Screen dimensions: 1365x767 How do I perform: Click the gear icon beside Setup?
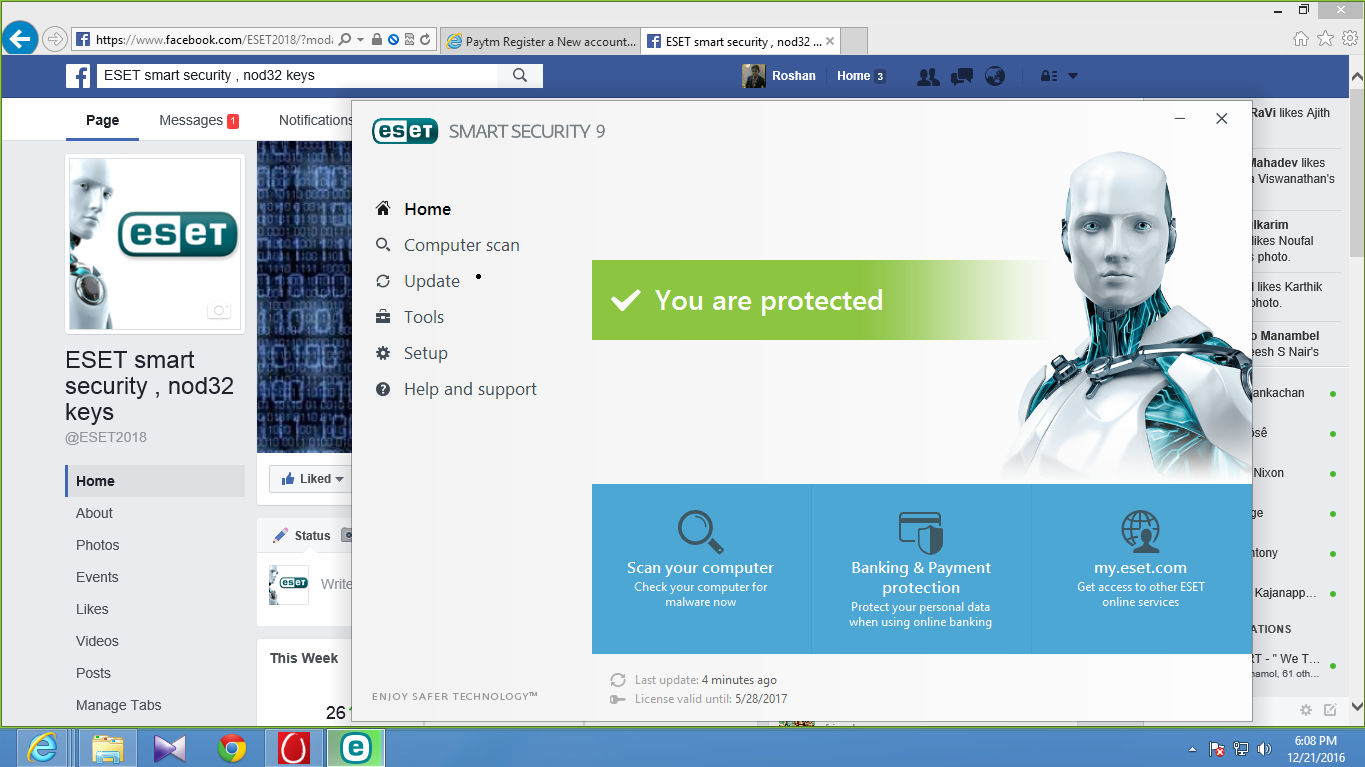(x=383, y=353)
